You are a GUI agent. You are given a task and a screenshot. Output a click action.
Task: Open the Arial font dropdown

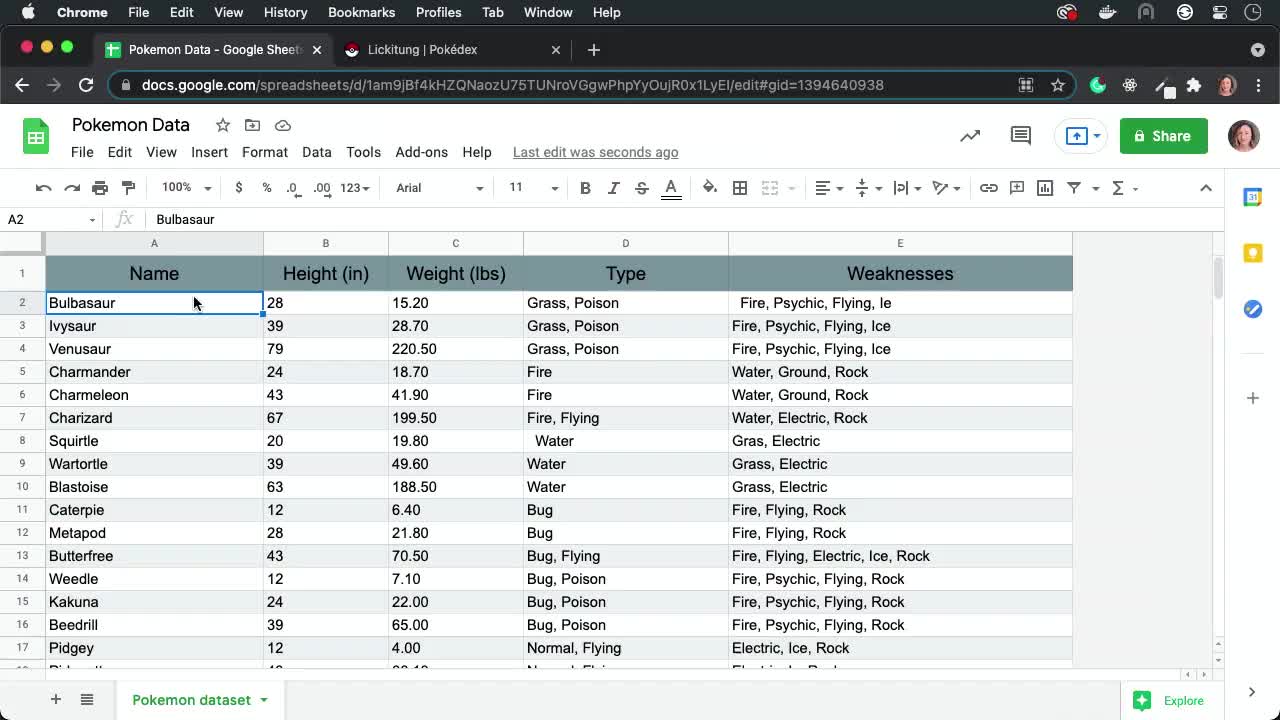(439, 188)
